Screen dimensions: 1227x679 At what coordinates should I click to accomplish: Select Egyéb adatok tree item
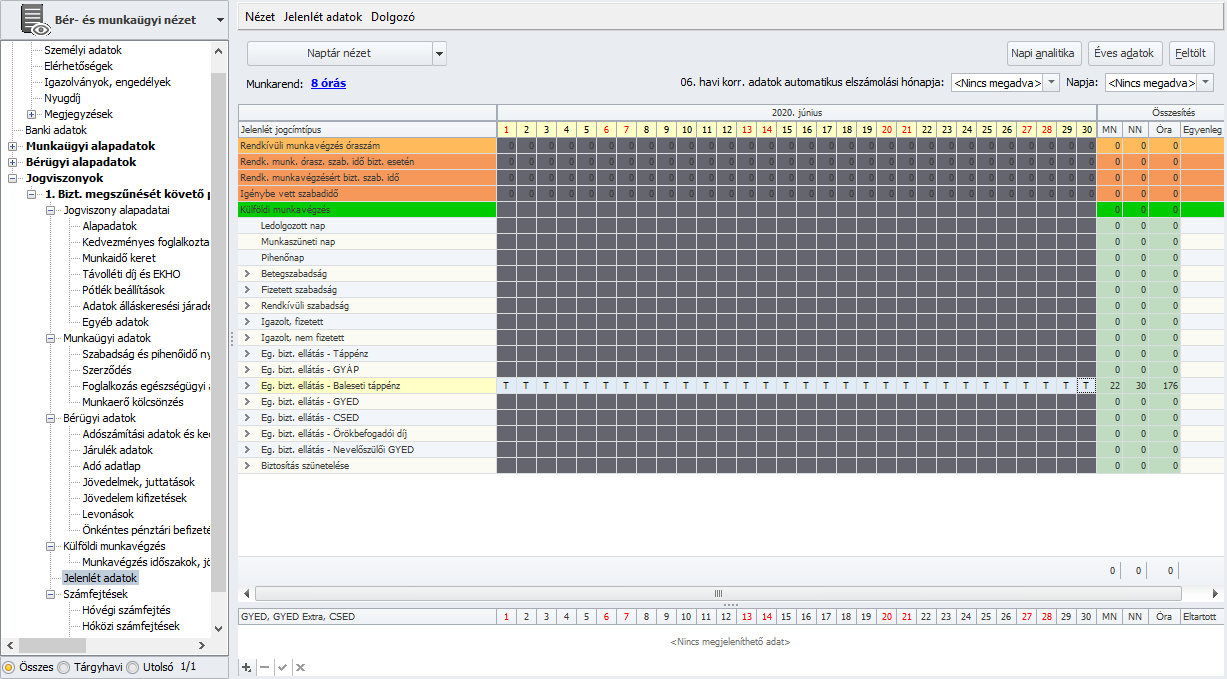[x=115, y=322]
